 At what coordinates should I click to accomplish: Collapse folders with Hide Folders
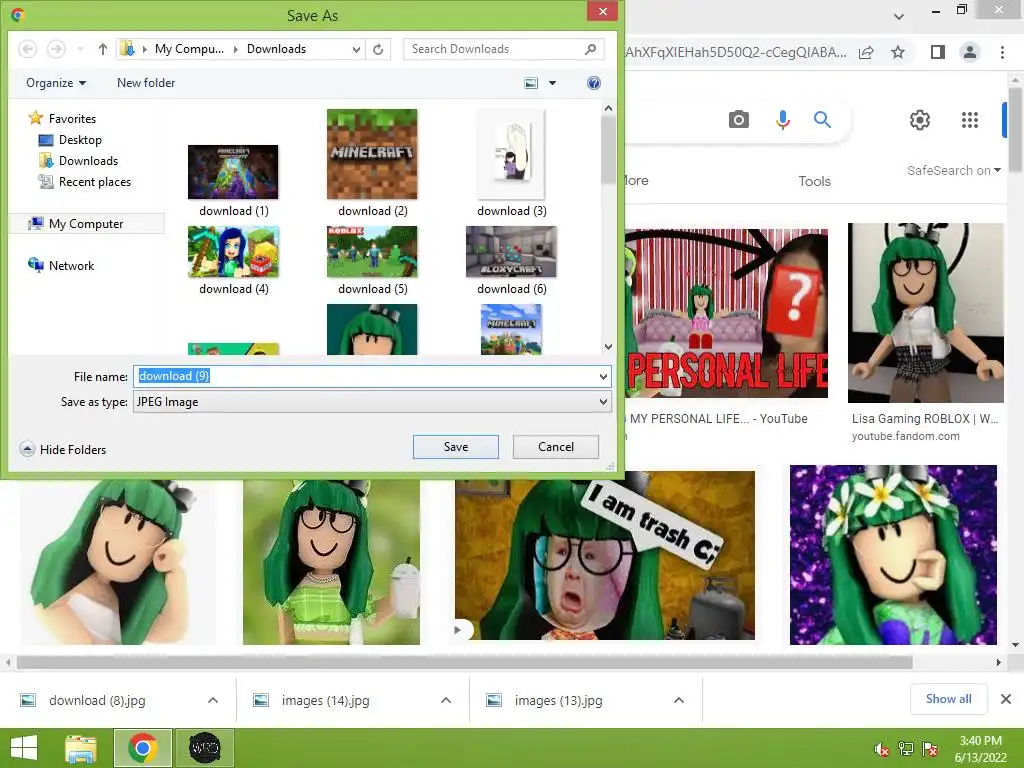[x=63, y=449]
